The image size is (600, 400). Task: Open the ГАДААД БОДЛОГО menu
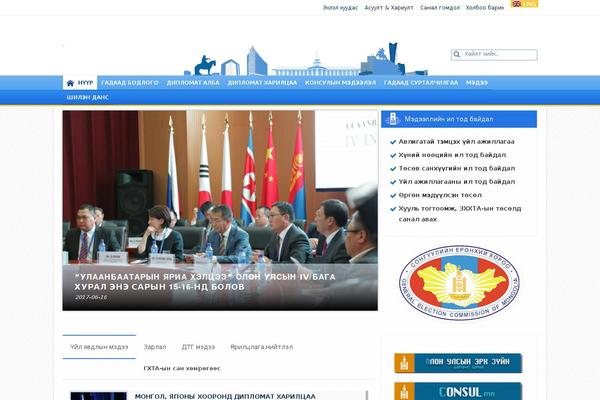(x=130, y=83)
